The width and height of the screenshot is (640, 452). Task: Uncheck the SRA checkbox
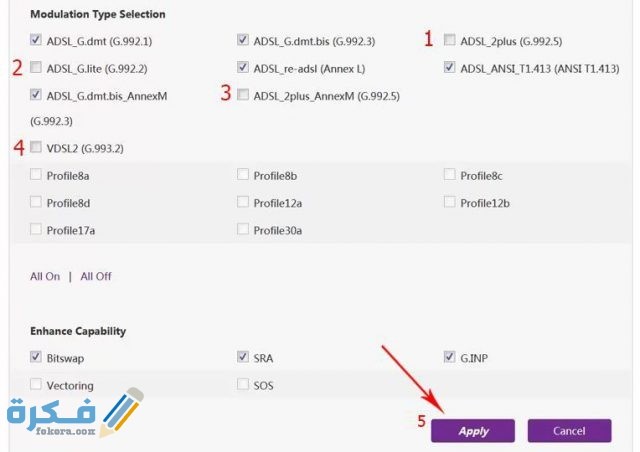pos(243,357)
